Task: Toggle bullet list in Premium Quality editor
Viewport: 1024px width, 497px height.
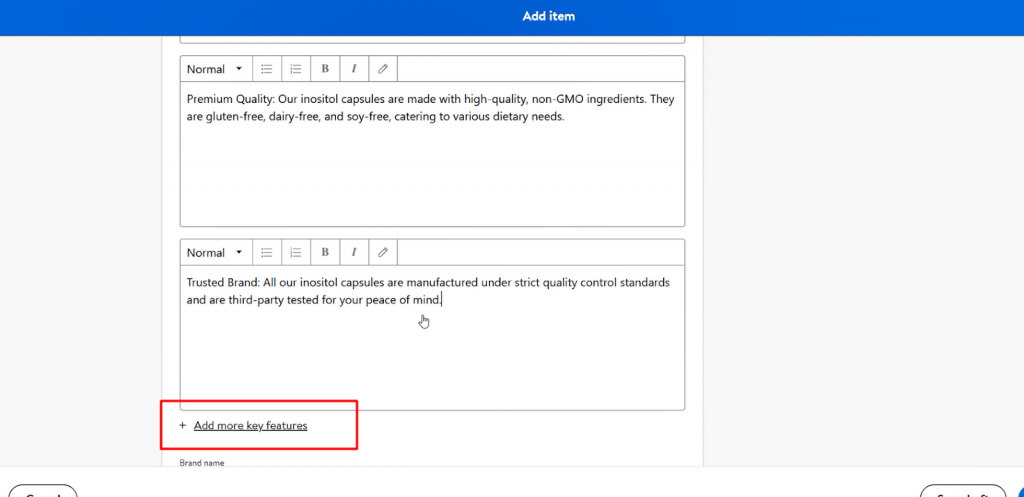Action: [x=266, y=69]
